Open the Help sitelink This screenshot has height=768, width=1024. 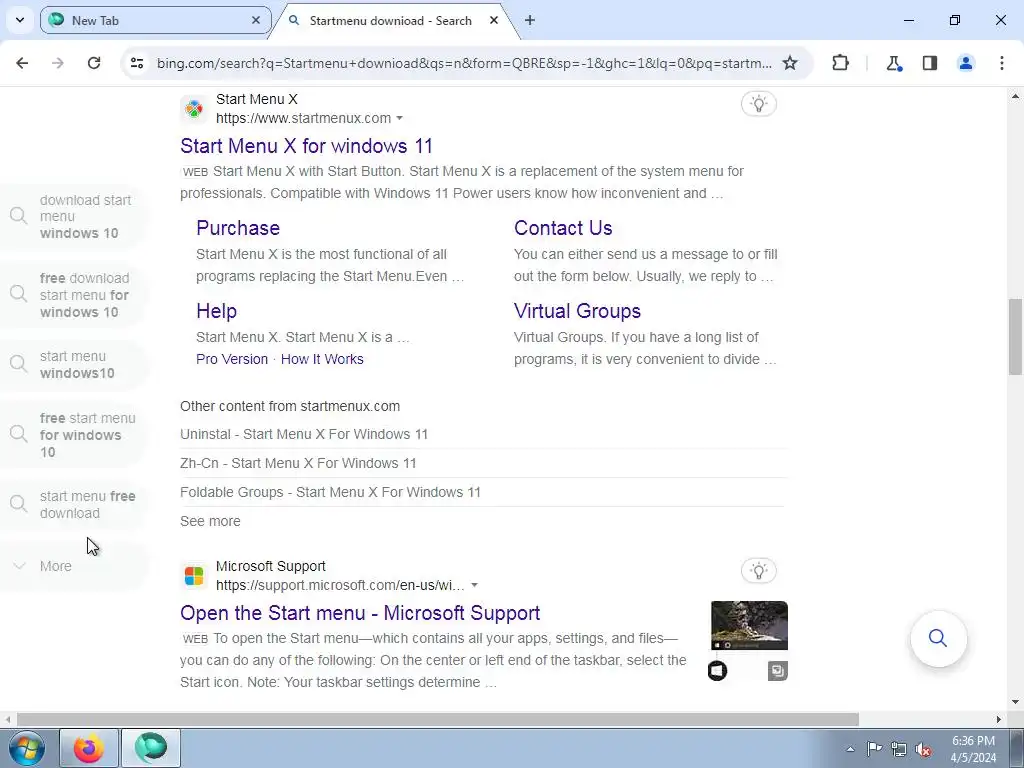(216, 311)
